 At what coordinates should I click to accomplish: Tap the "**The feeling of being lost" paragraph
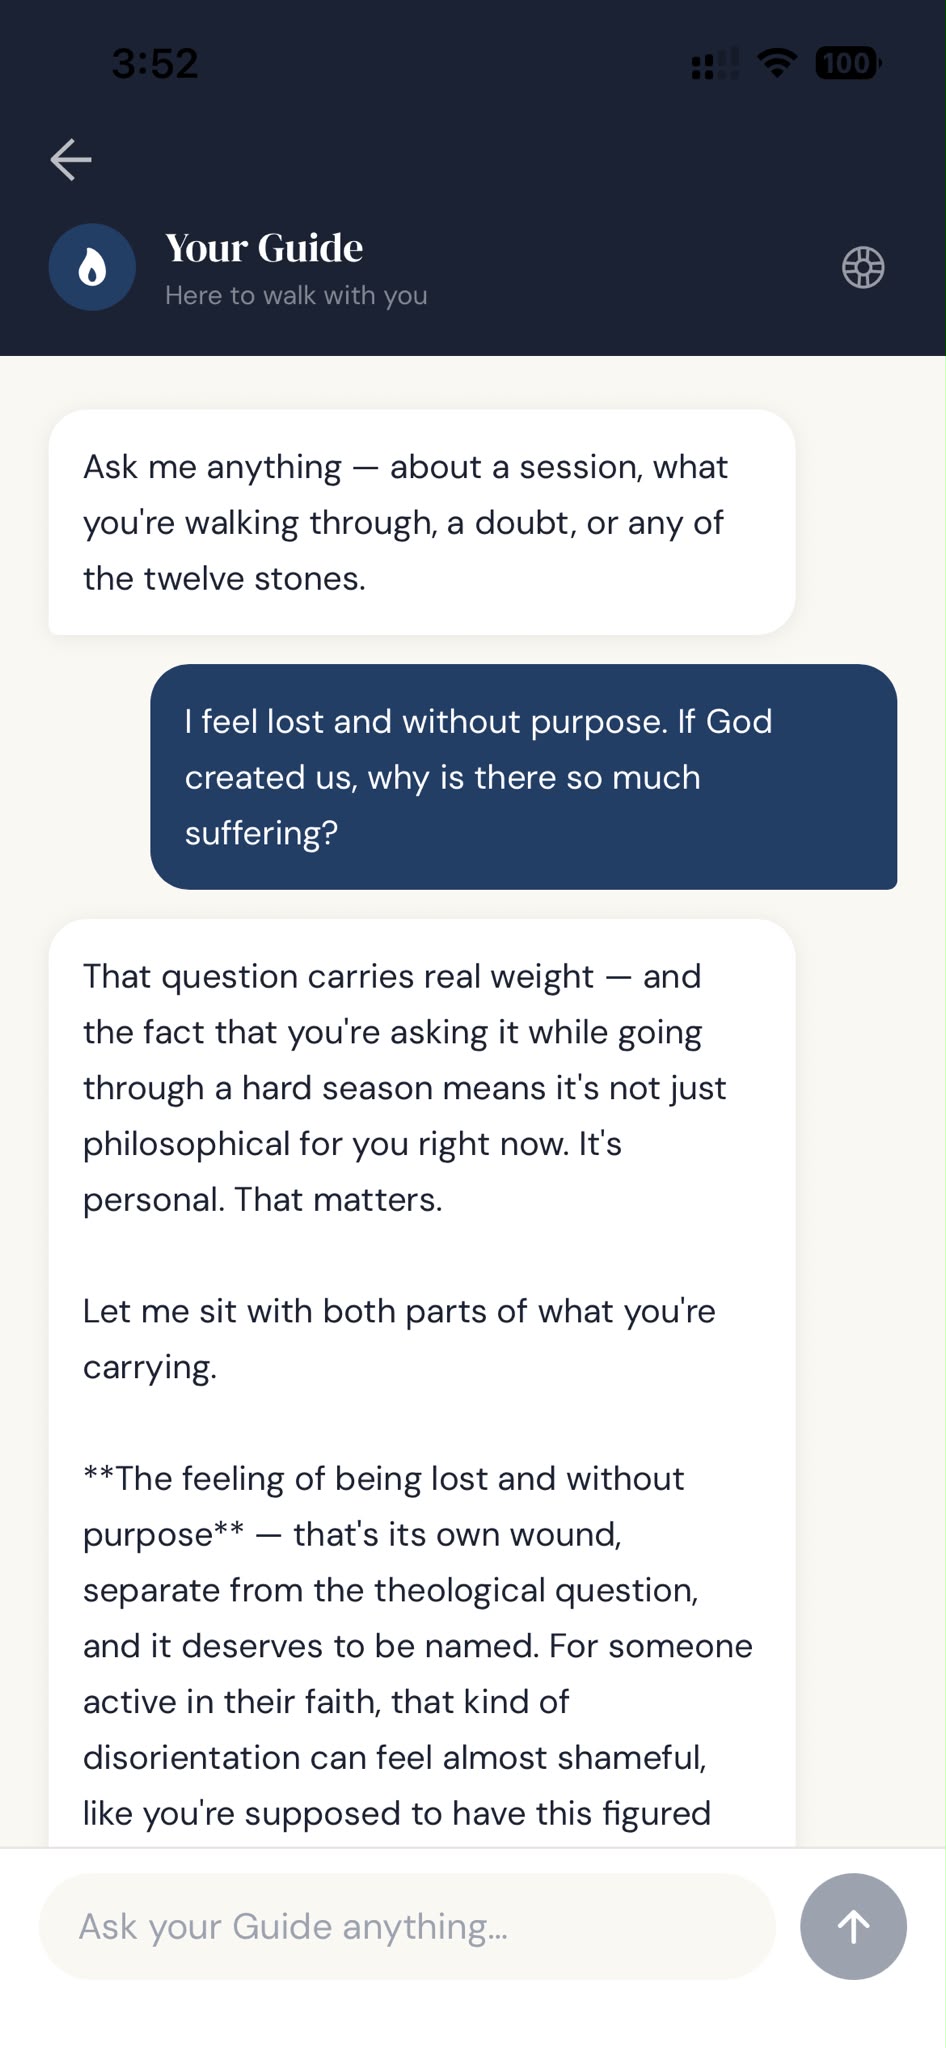click(x=418, y=1646)
